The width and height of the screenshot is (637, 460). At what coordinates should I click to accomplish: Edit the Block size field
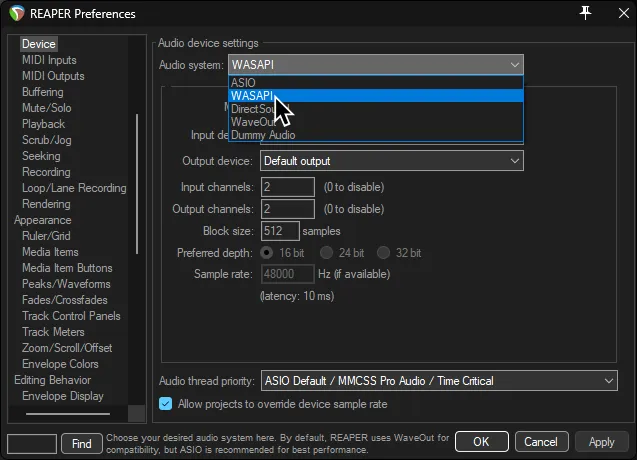point(280,231)
